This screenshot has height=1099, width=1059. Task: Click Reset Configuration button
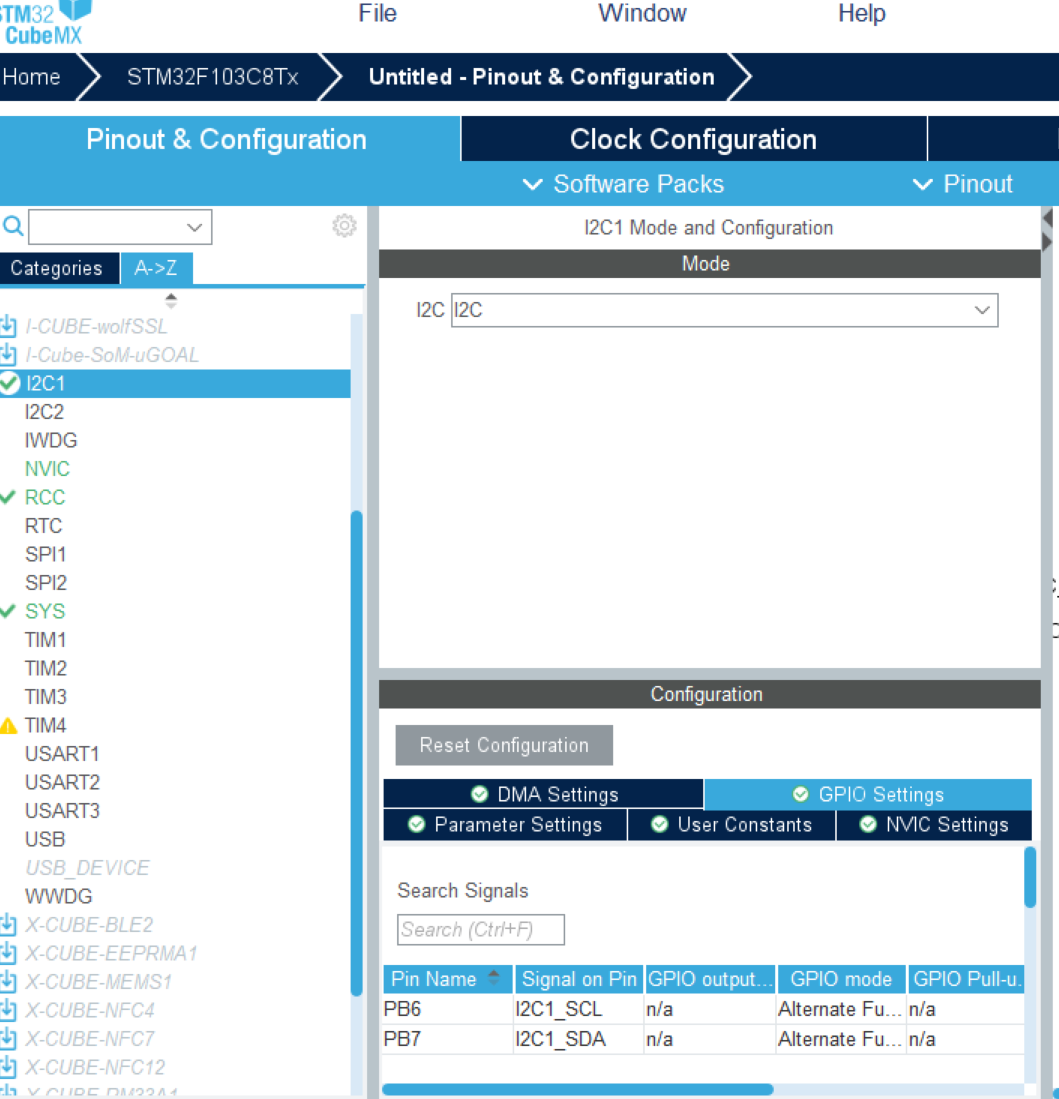(x=504, y=745)
